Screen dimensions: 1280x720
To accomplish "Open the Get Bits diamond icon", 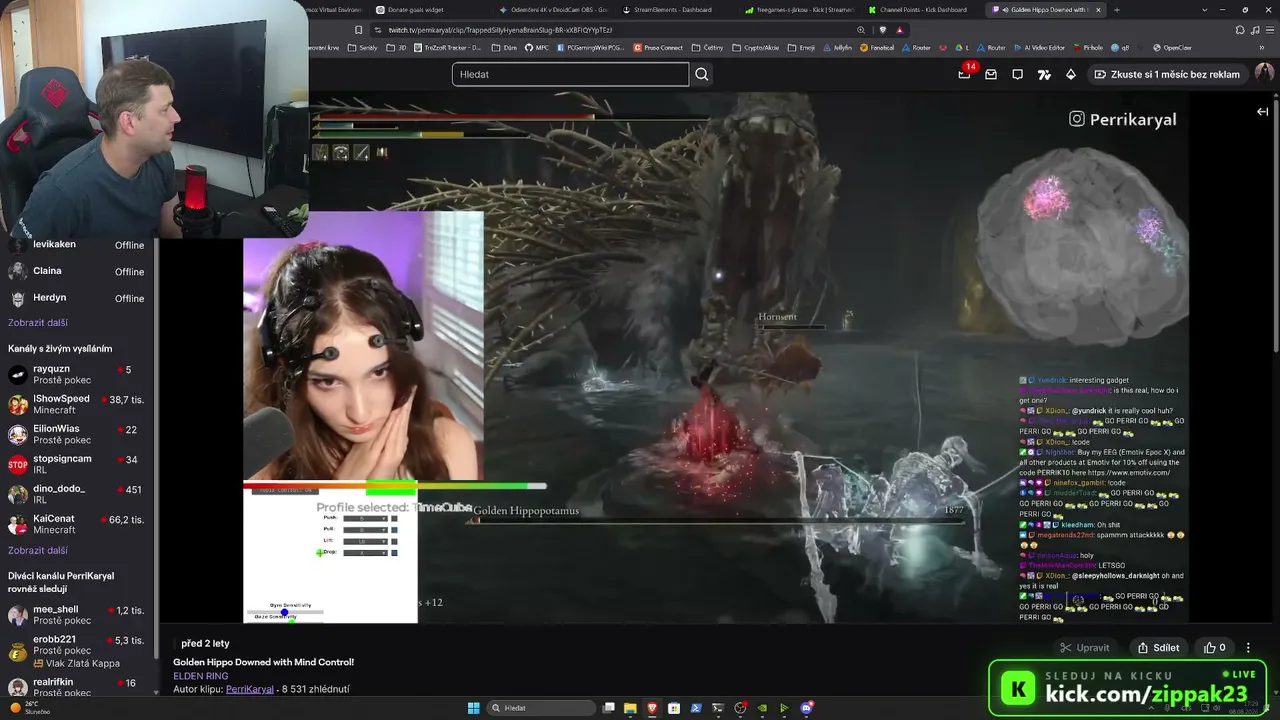I will pos(1070,74).
